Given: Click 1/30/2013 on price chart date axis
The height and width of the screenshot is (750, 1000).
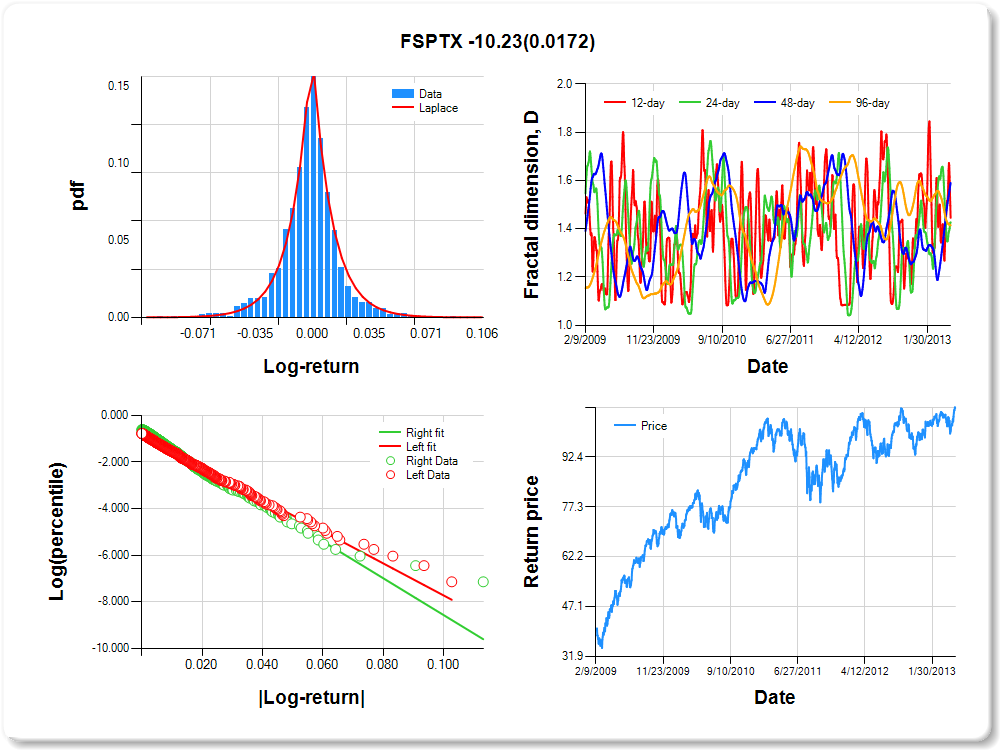Looking at the screenshot, I should point(932,671).
